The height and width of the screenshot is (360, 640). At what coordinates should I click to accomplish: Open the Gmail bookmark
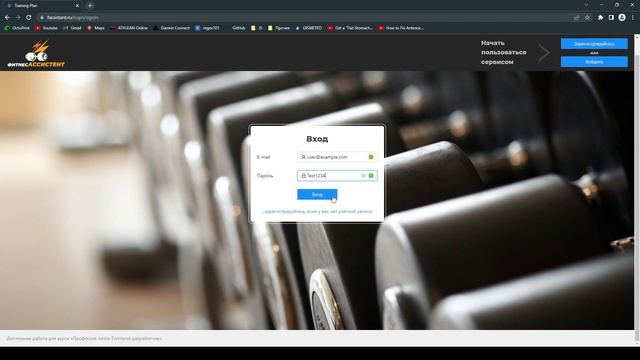pos(72,28)
